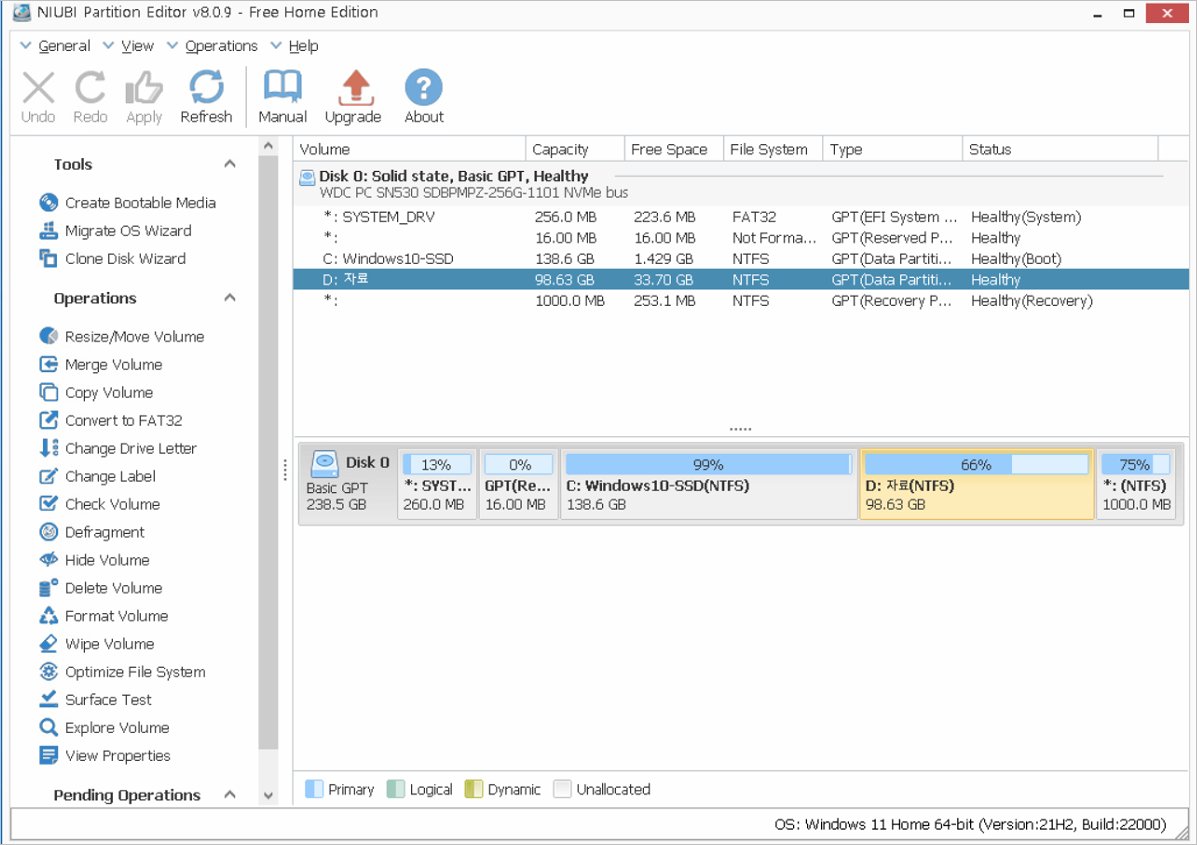
Task: Collapse the Operations section
Action: 230,298
